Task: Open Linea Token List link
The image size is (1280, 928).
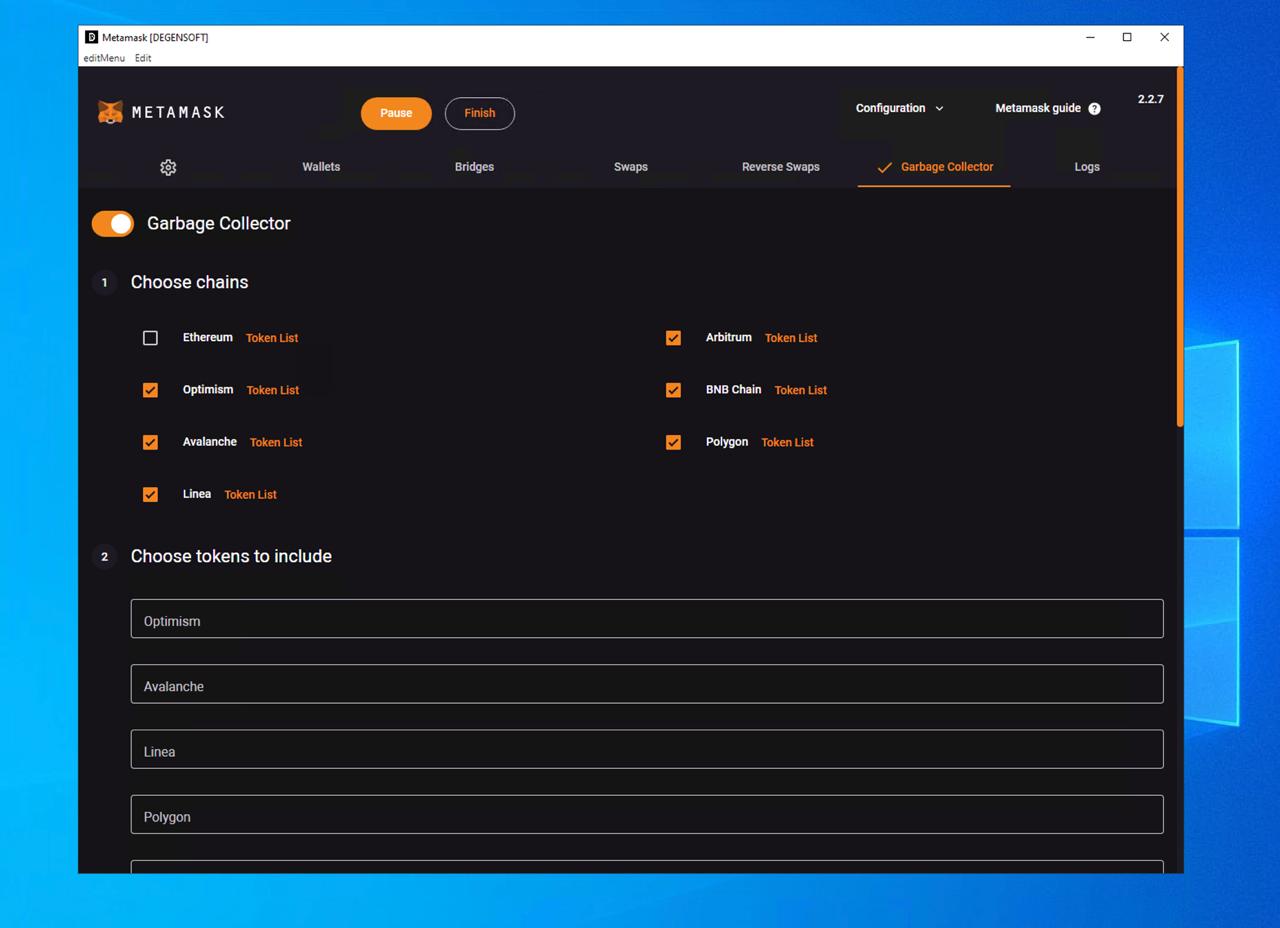Action: tap(251, 494)
